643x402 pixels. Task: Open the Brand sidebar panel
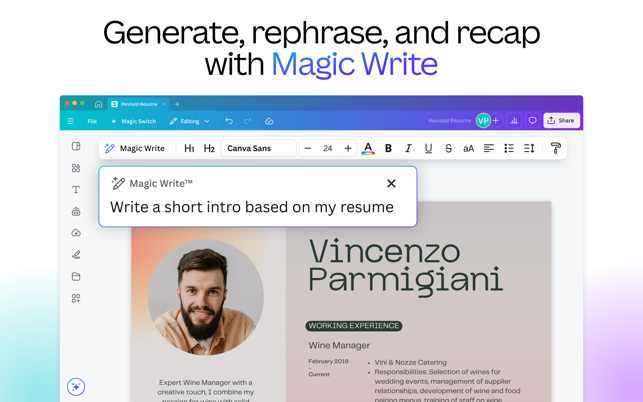pos(76,212)
